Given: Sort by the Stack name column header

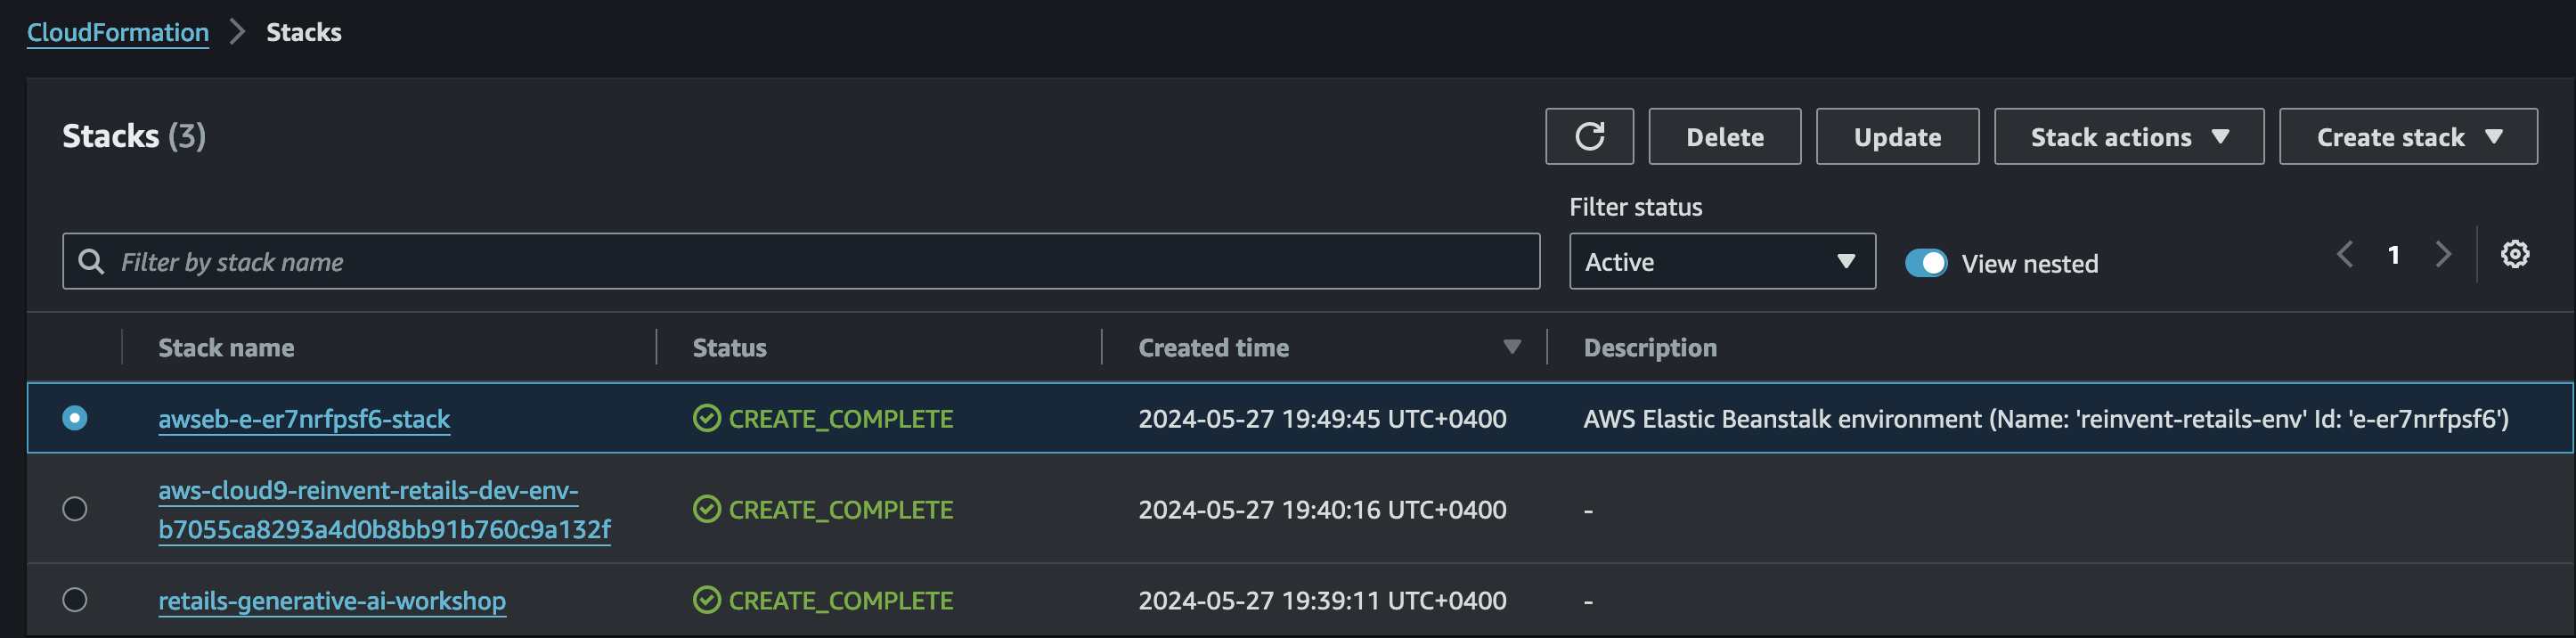Looking at the screenshot, I should (226, 348).
